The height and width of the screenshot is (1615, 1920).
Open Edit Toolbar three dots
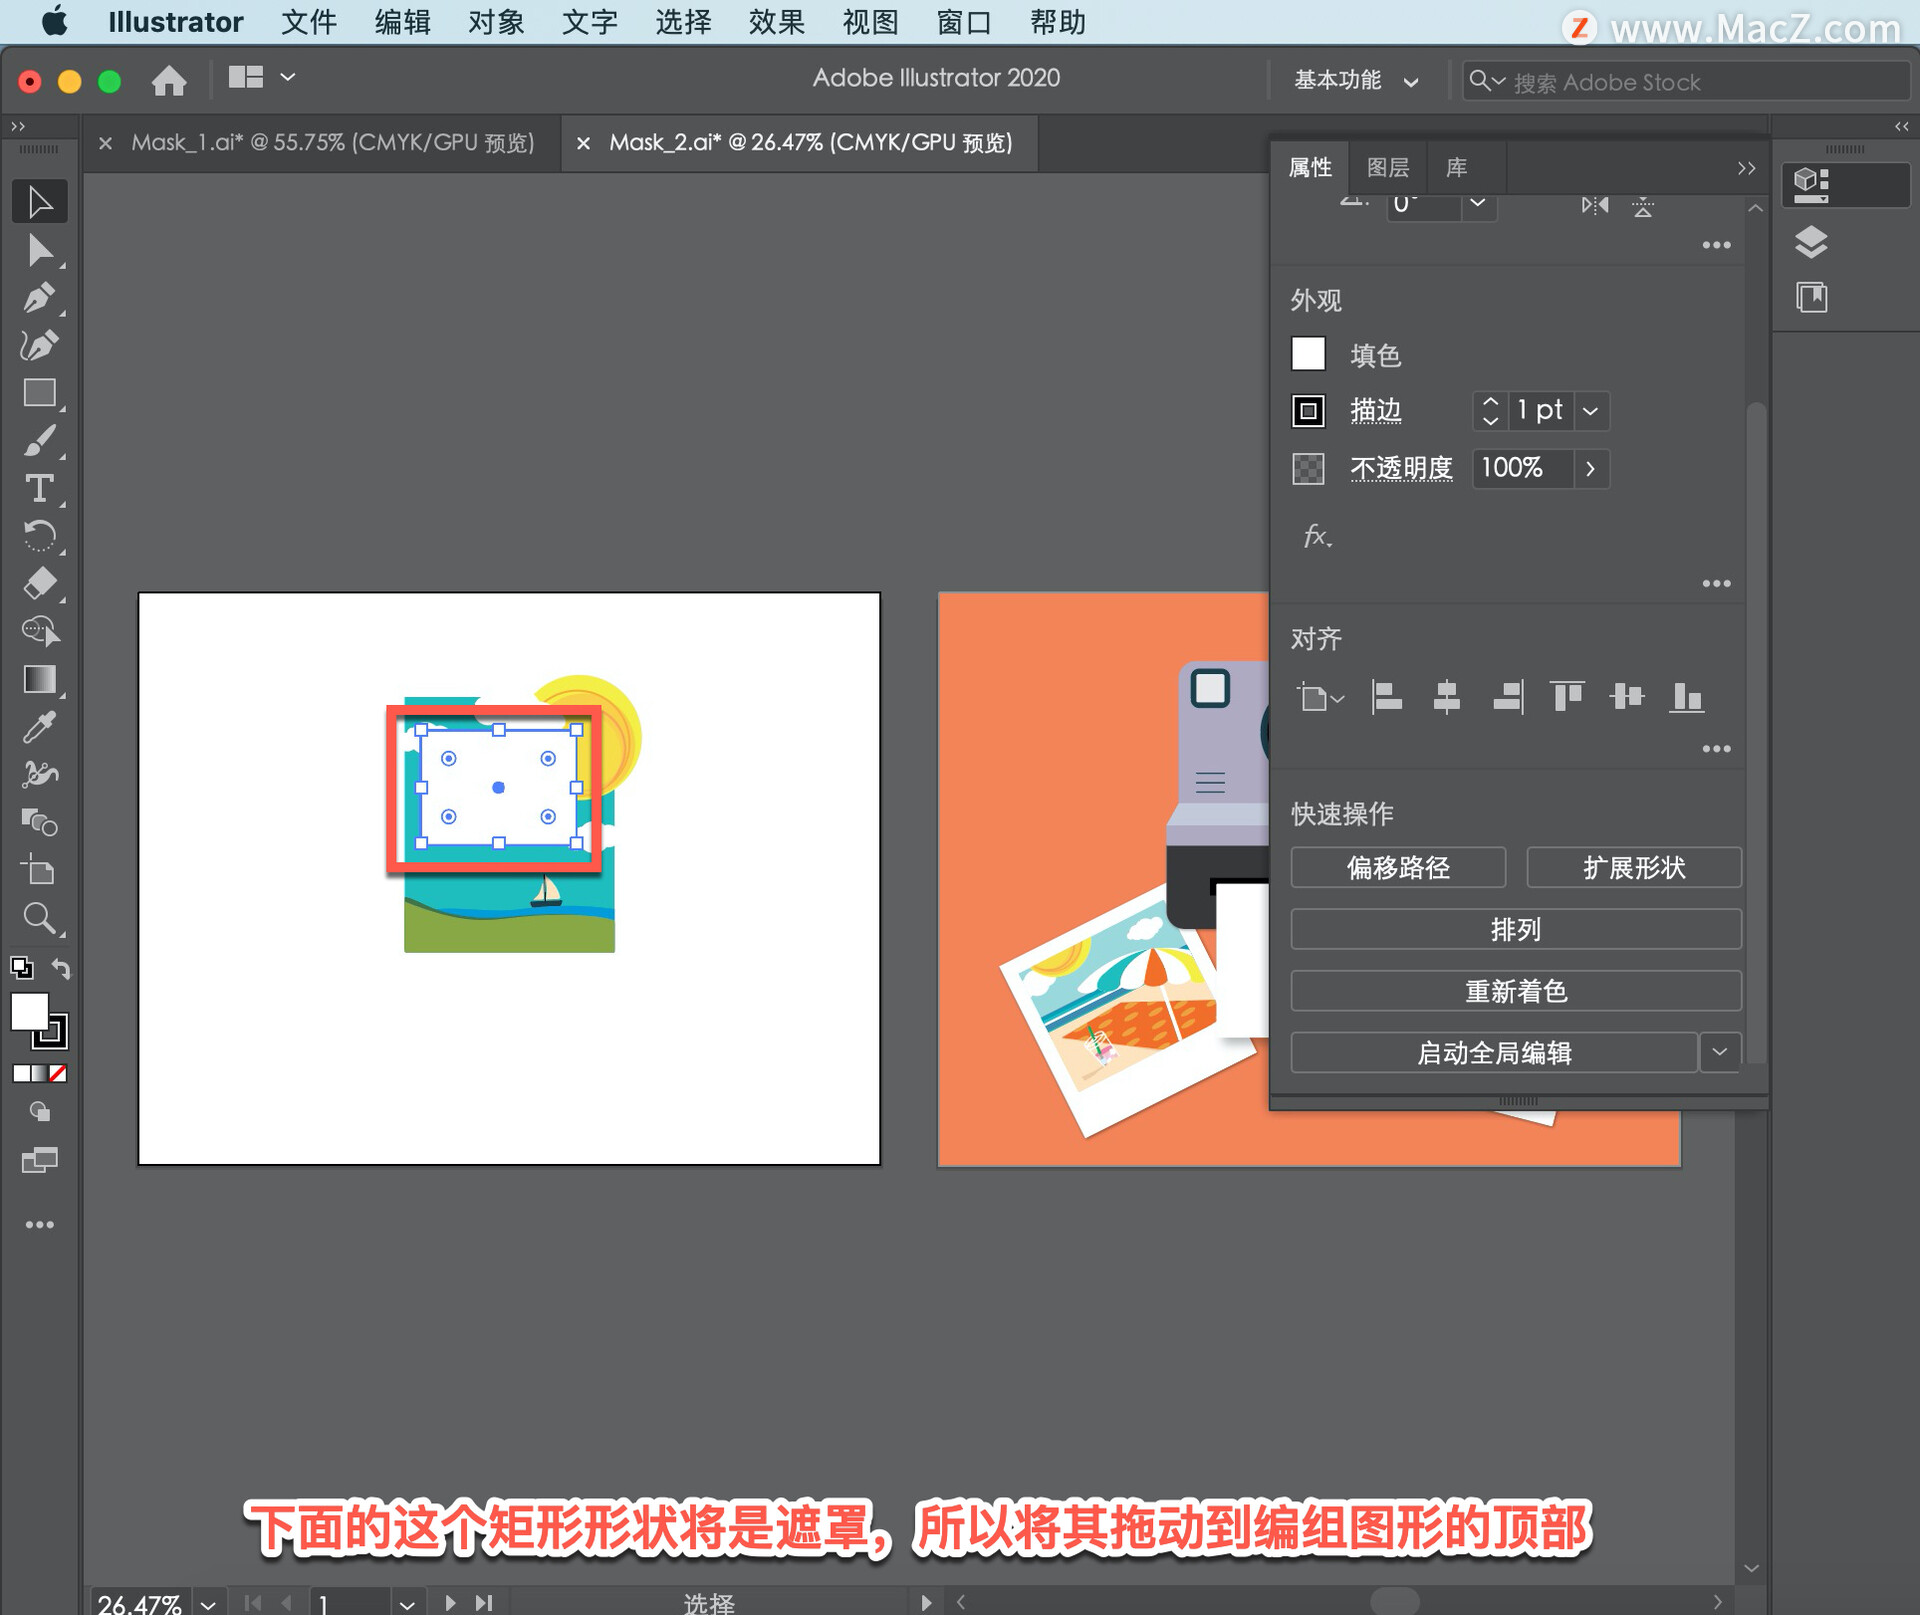click(x=40, y=1225)
